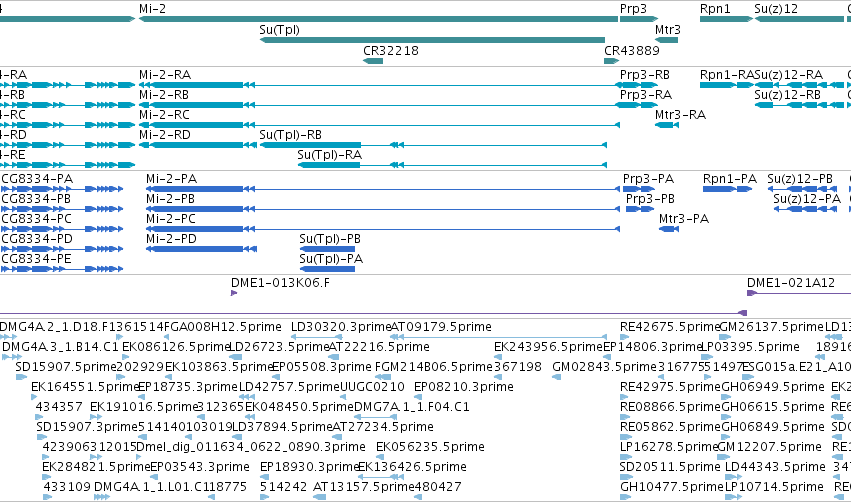Open coding sequence Mi-2-PD
The image size is (851, 502).
pyautogui.click(x=201, y=249)
